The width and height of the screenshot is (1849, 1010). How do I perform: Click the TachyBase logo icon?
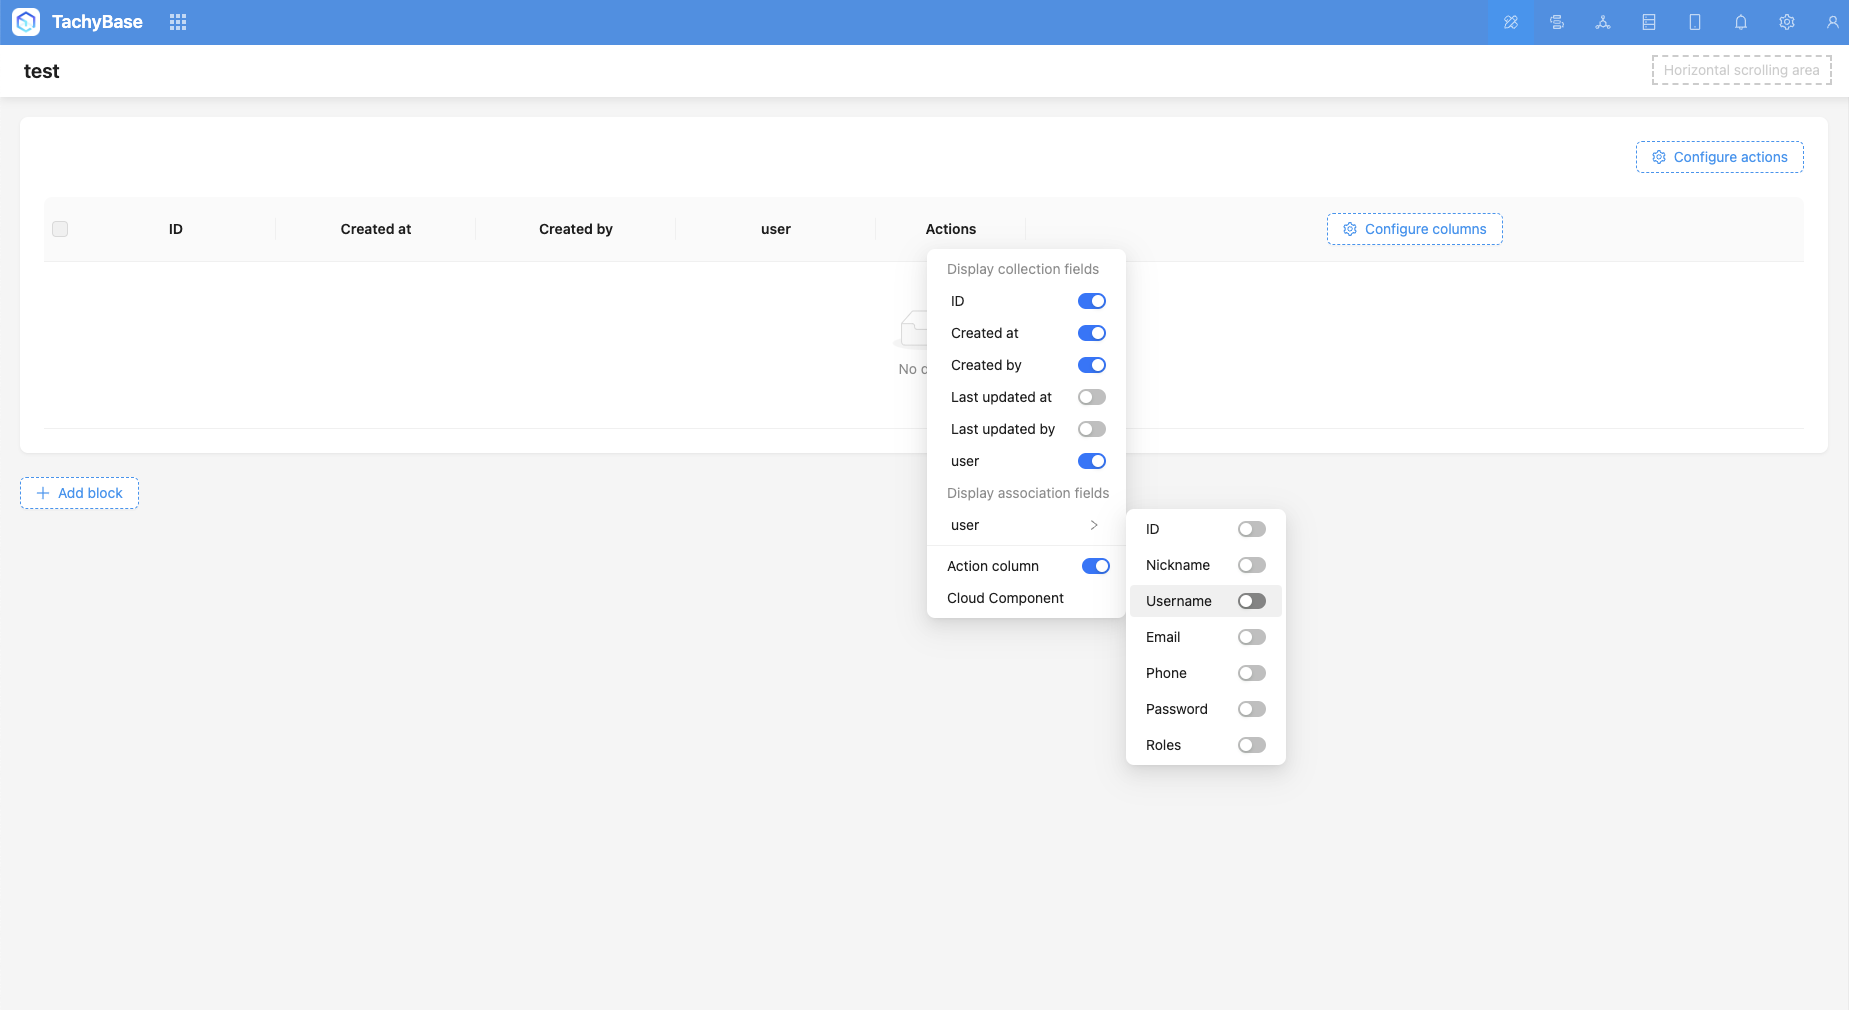coord(26,22)
